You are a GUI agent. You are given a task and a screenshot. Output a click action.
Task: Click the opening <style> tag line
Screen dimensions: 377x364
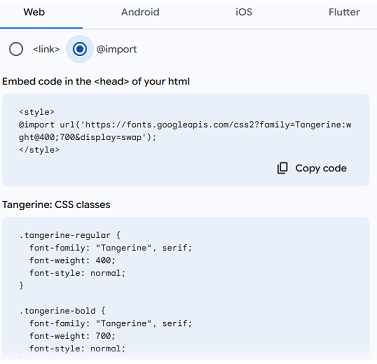tap(37, 112)
